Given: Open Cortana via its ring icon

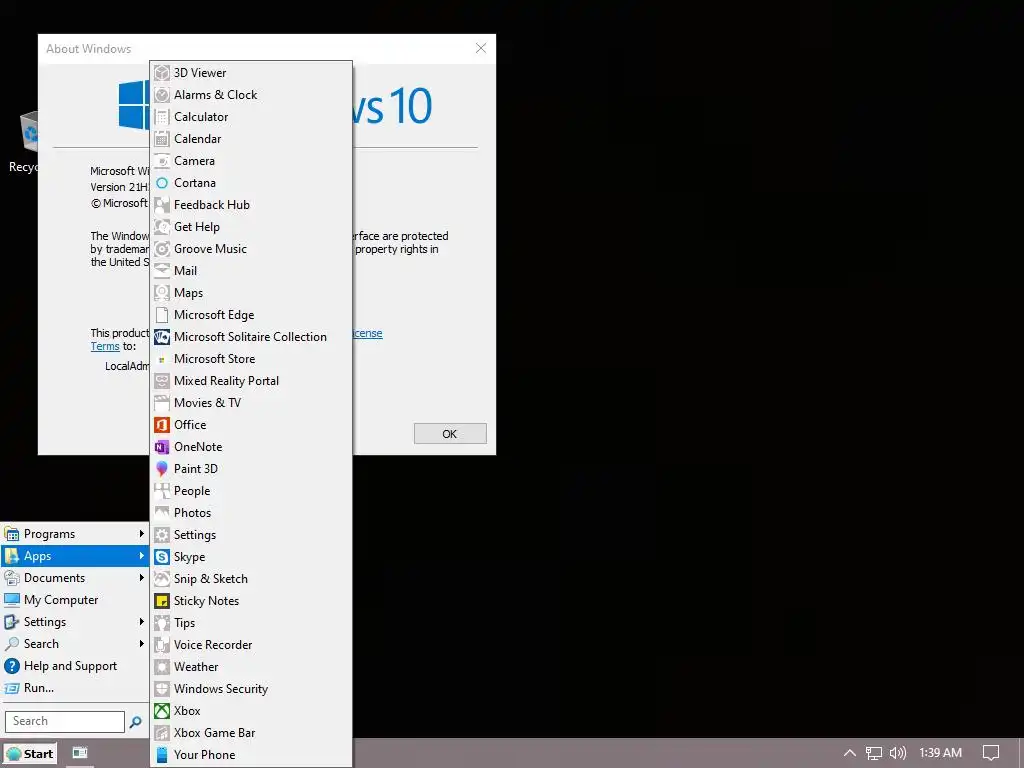Looking at the screenshot, I should pos(162,184).
